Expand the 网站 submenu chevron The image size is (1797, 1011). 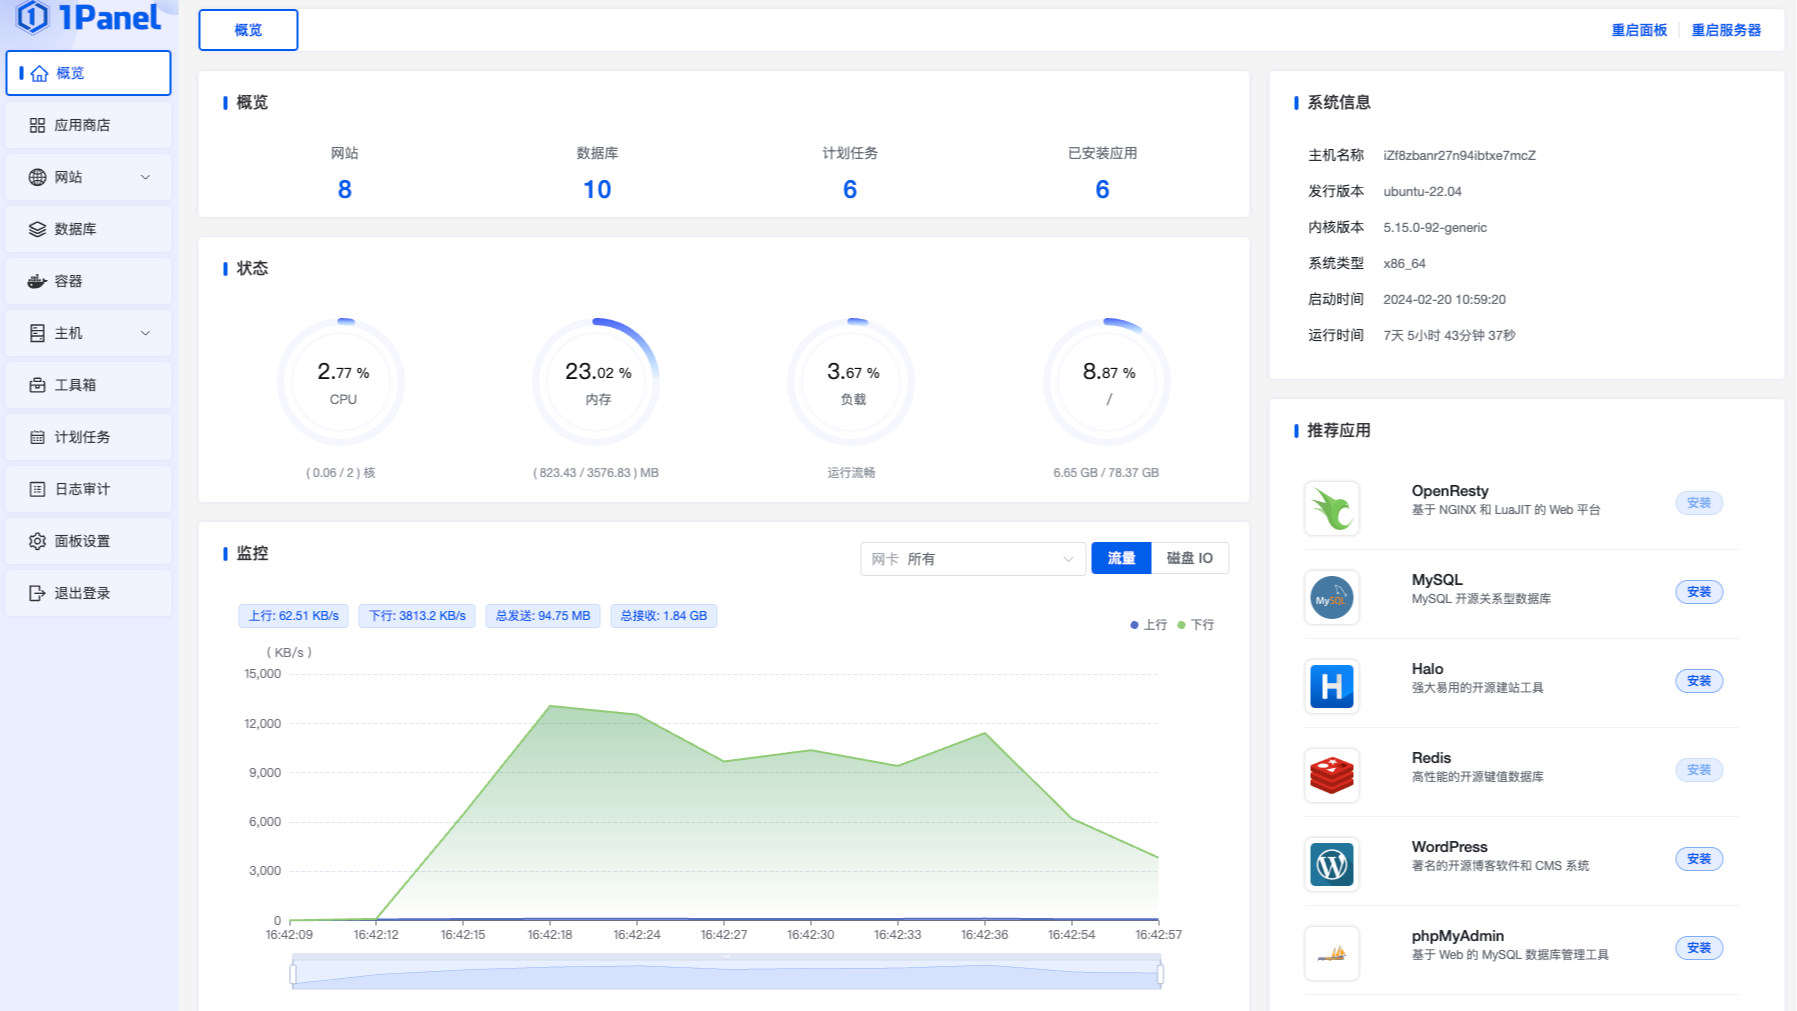tap(145, 177)
